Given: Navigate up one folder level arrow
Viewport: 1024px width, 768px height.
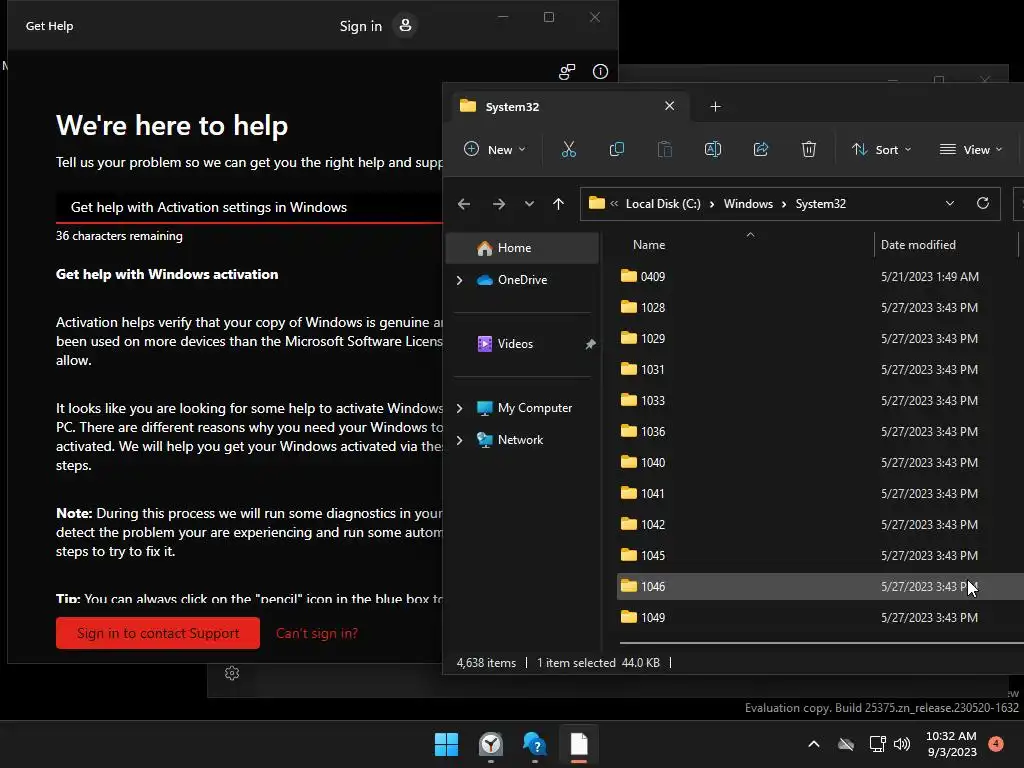Looking at the screenshot, I should pos(558,204).
